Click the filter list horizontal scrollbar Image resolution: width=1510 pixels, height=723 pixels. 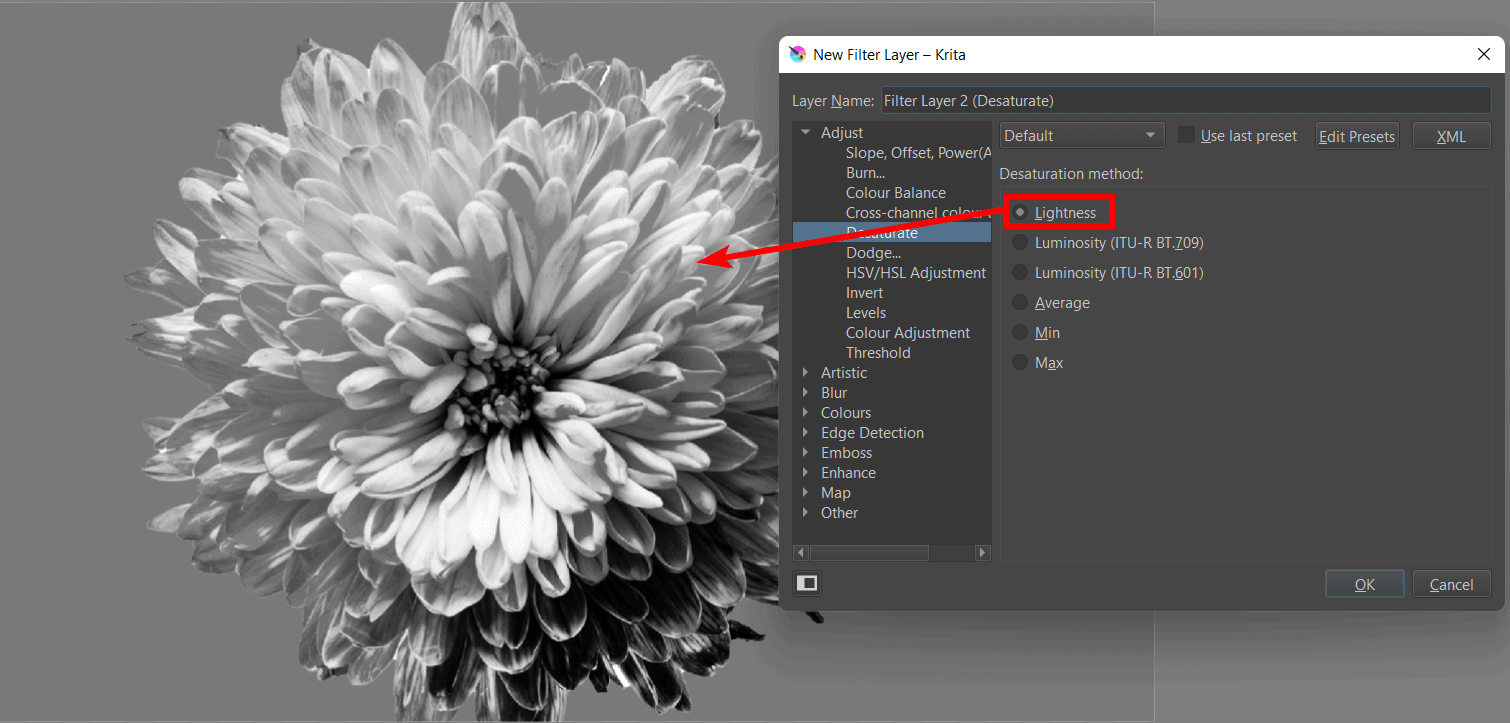point(868,552)
